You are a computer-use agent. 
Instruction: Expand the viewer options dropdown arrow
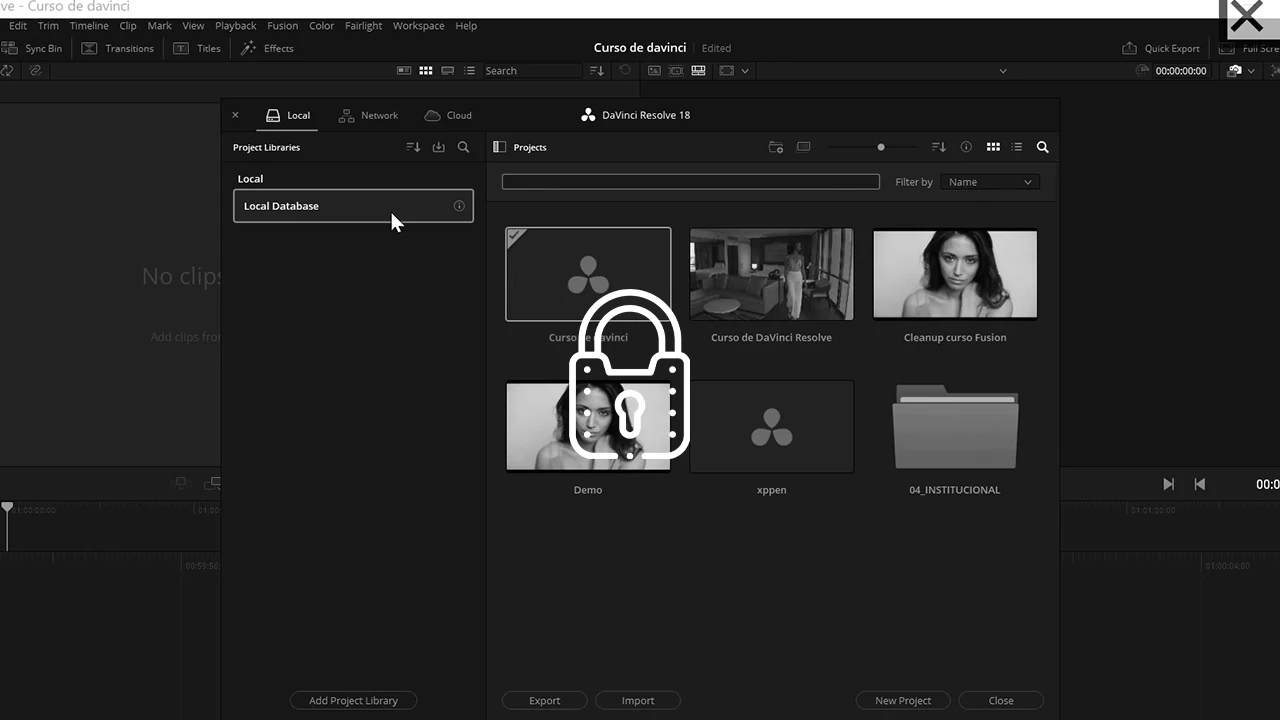pyautogui.click(x=745, y=71)
